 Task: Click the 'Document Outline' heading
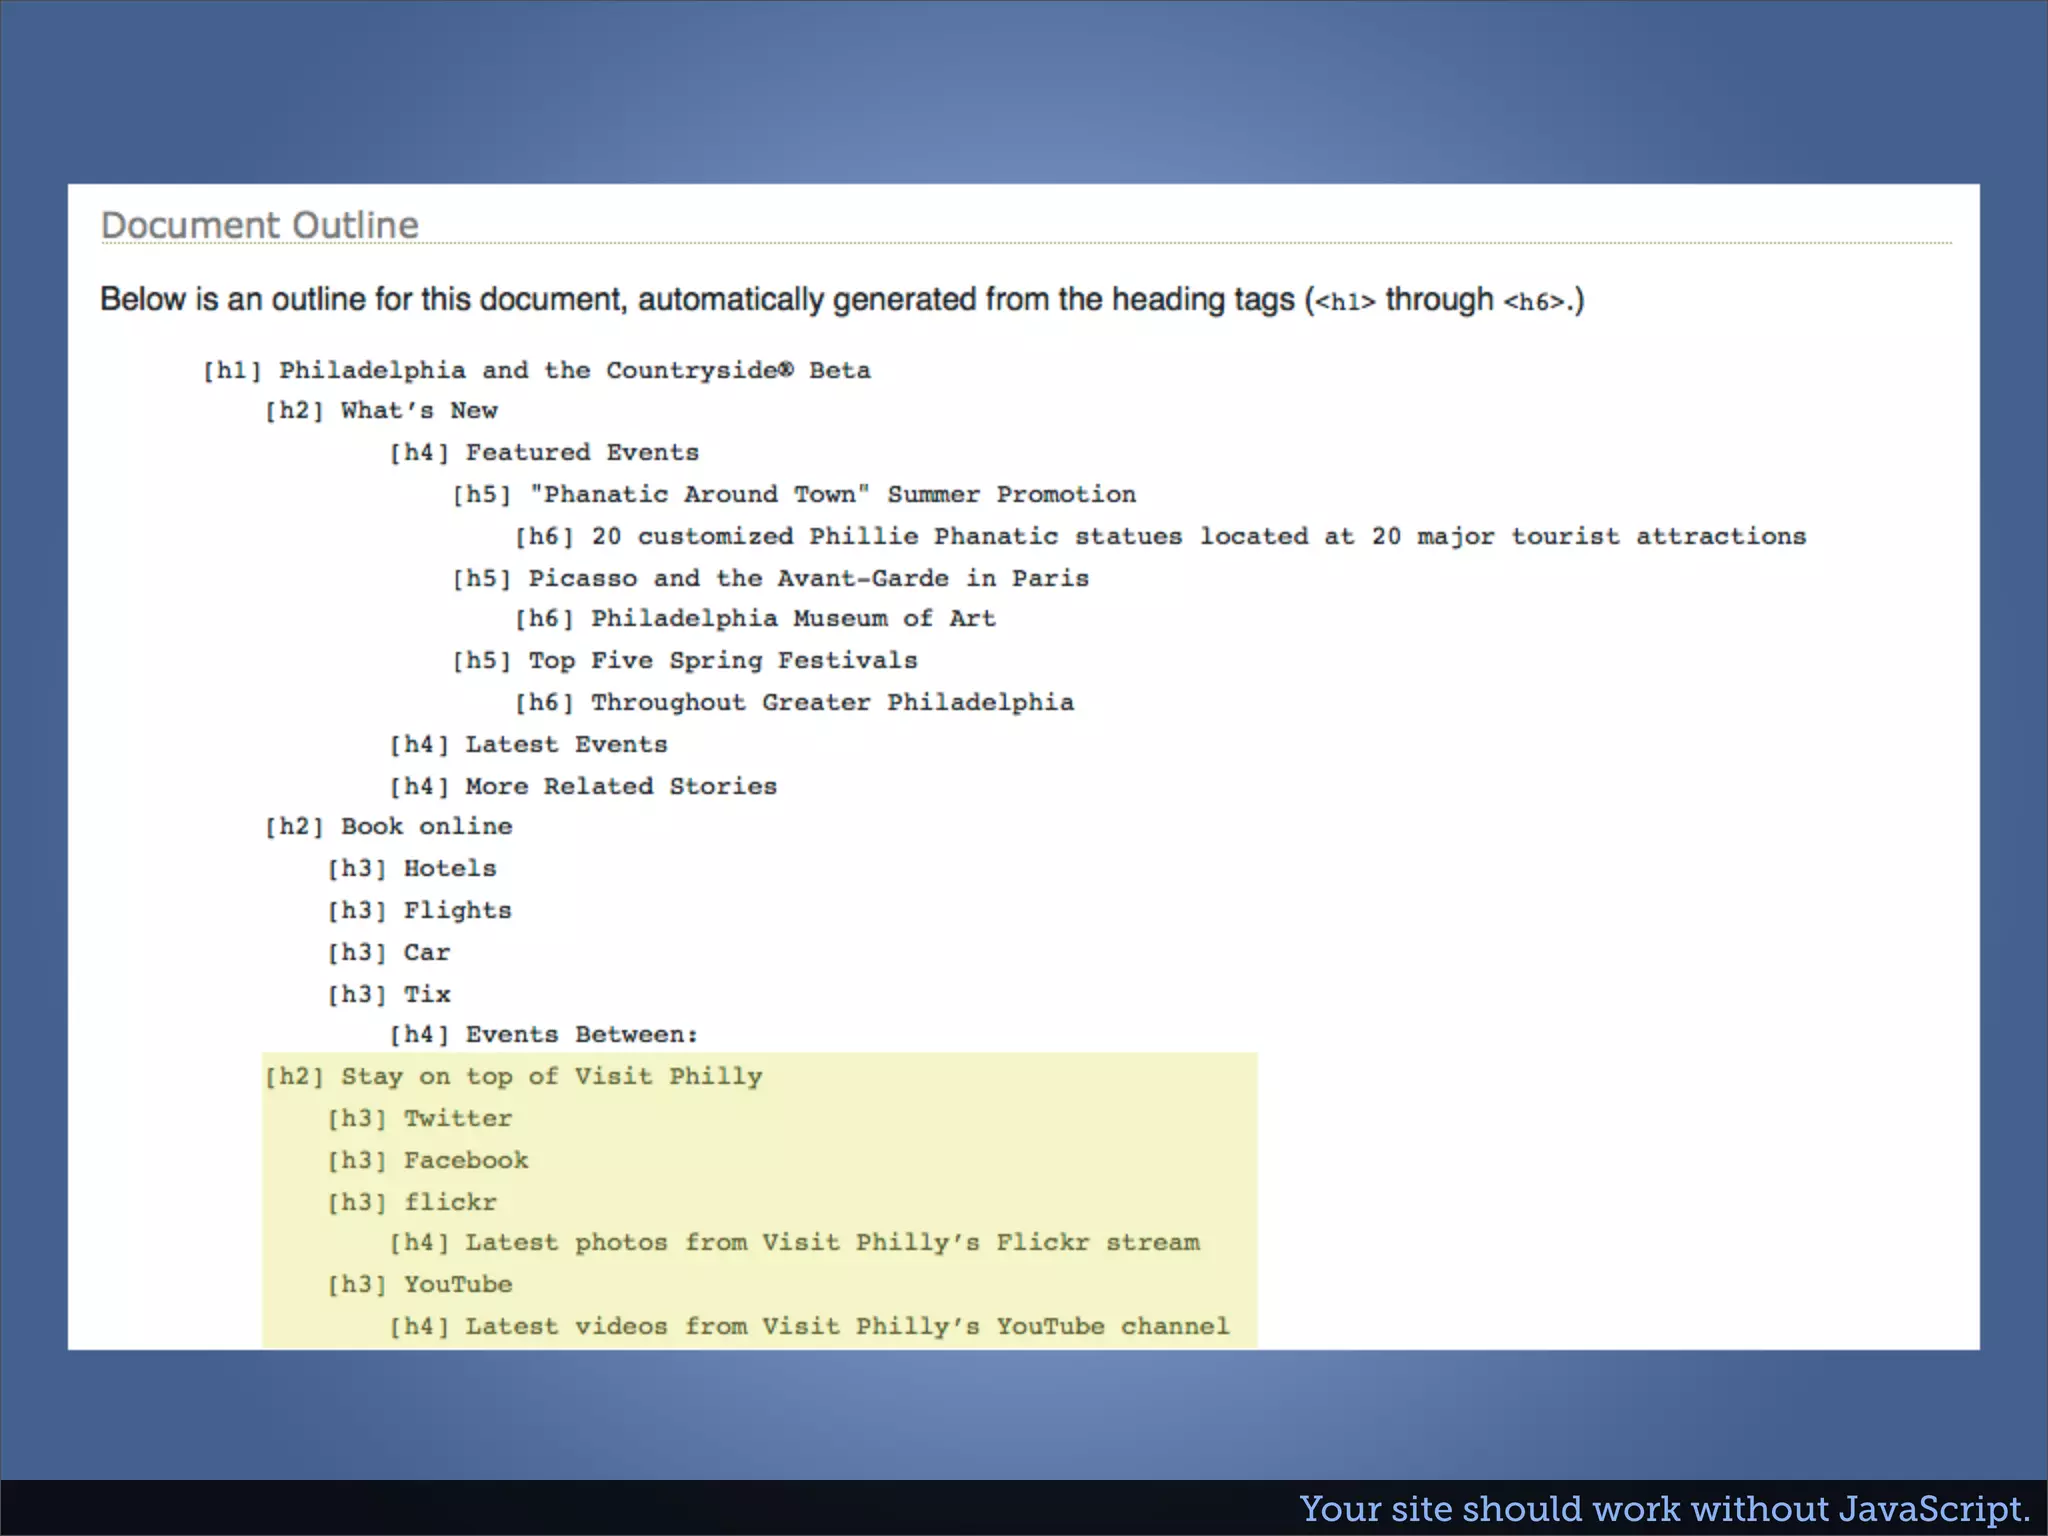(260, 225)
